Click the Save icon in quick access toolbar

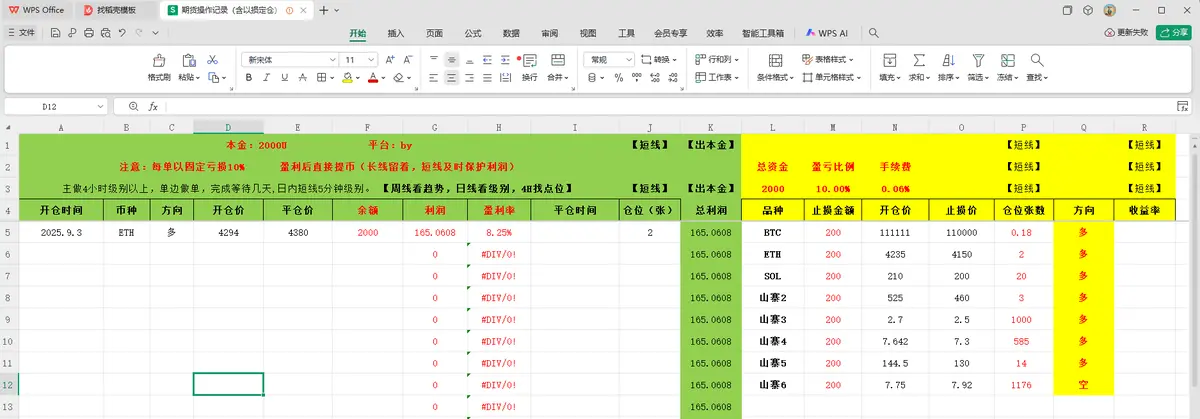click(55, 32)
